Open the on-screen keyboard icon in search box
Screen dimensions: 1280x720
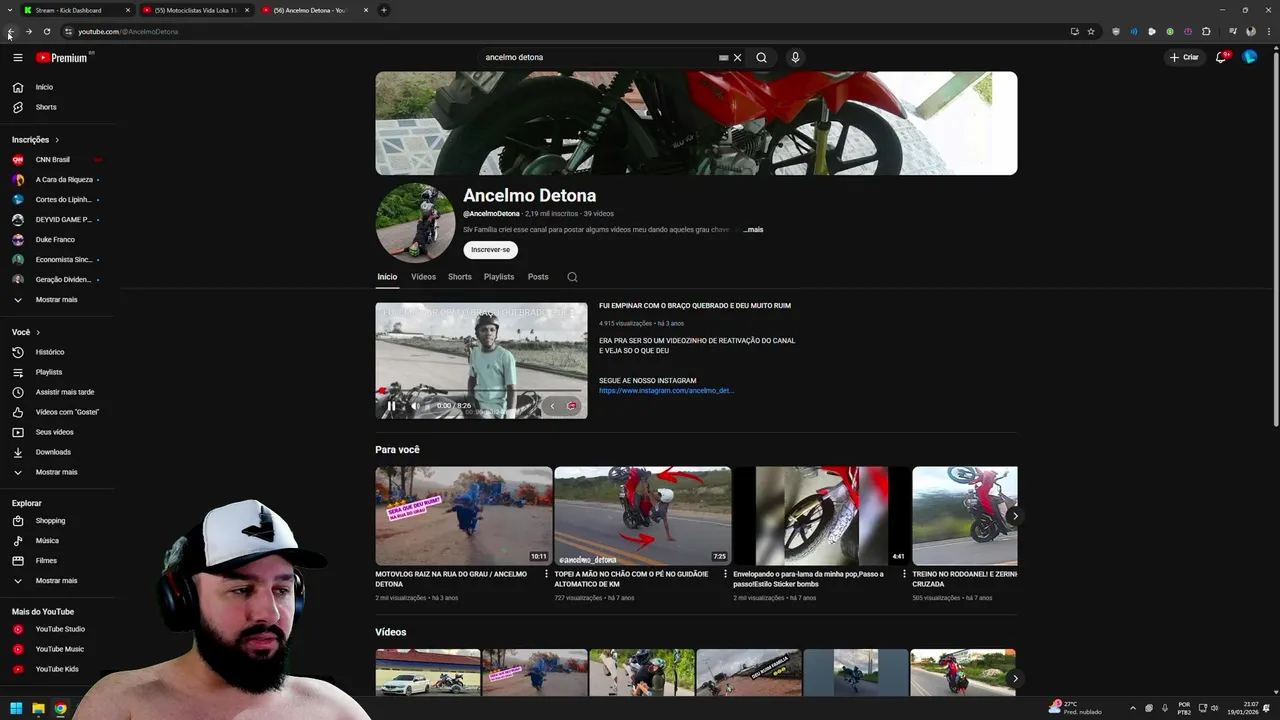tap(723, 57)
